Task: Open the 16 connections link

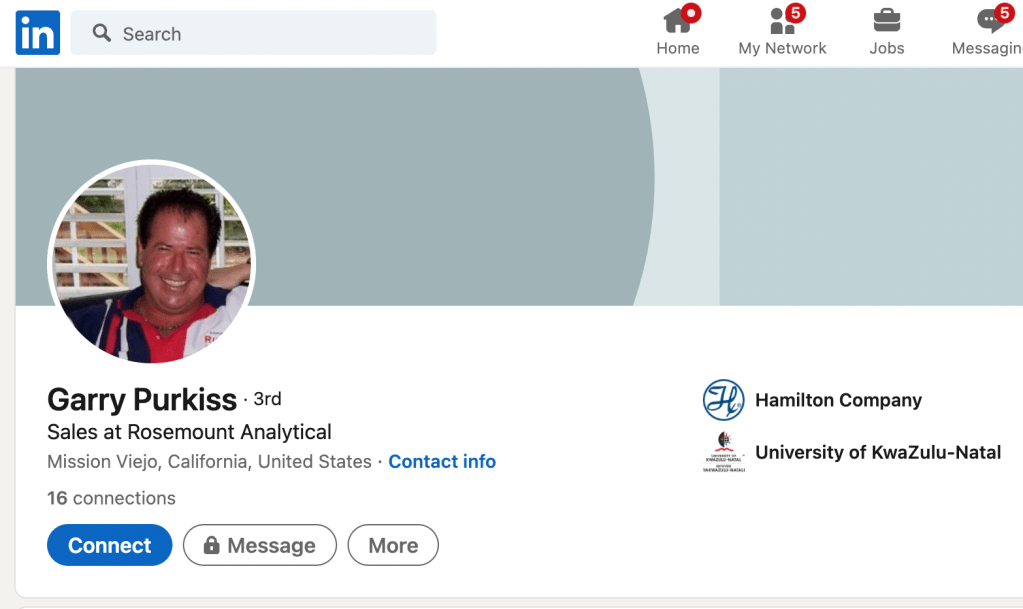Action: click(111, 498)
